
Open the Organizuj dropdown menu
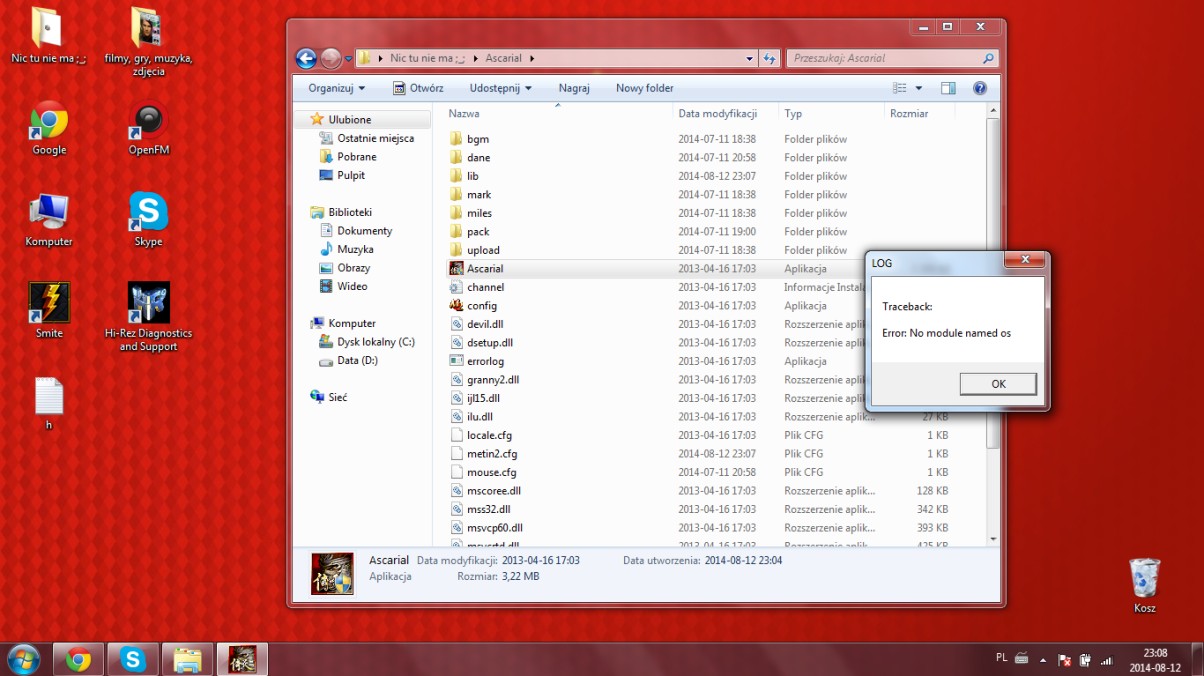pyautogui.click(x=337, y=88)
